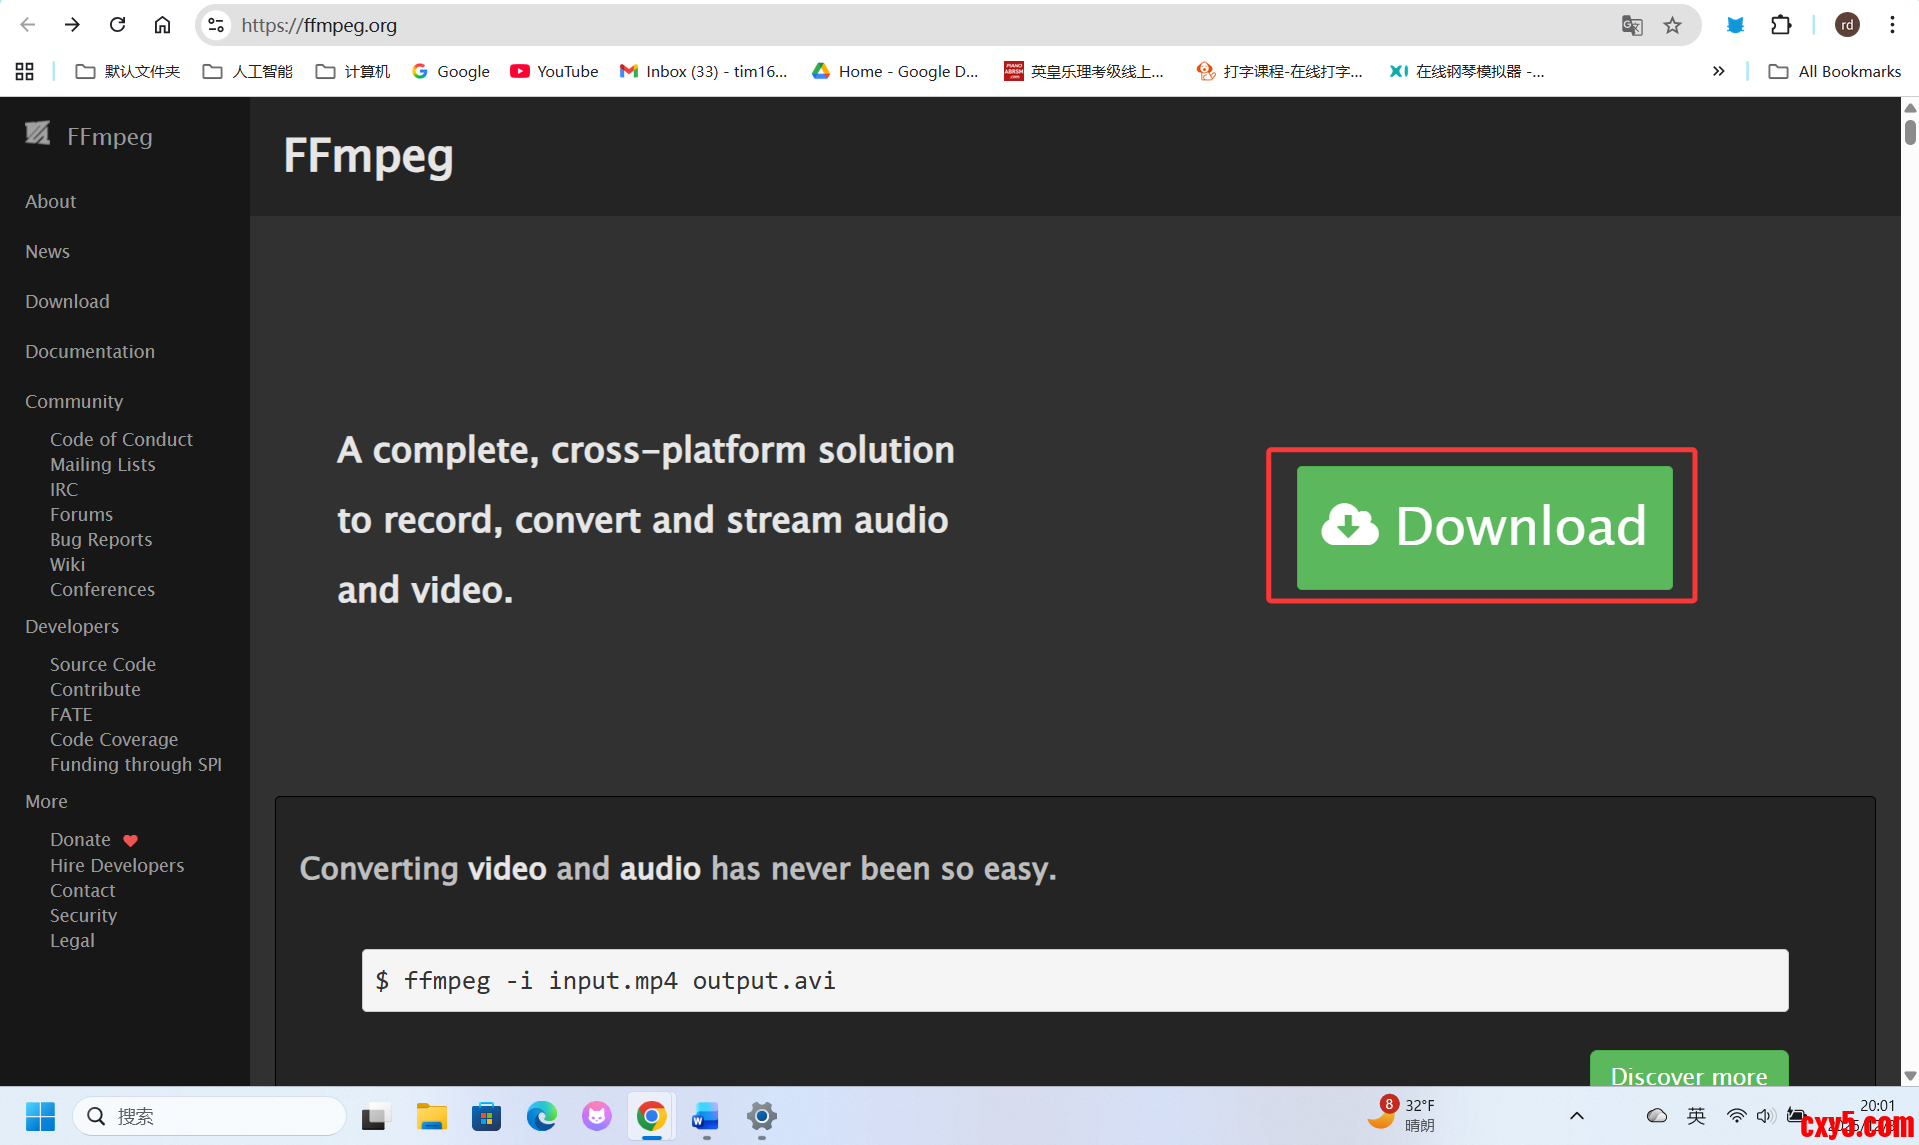Open Funding through SPI link
The image size is (1919, 1145).
coord(136,764)
